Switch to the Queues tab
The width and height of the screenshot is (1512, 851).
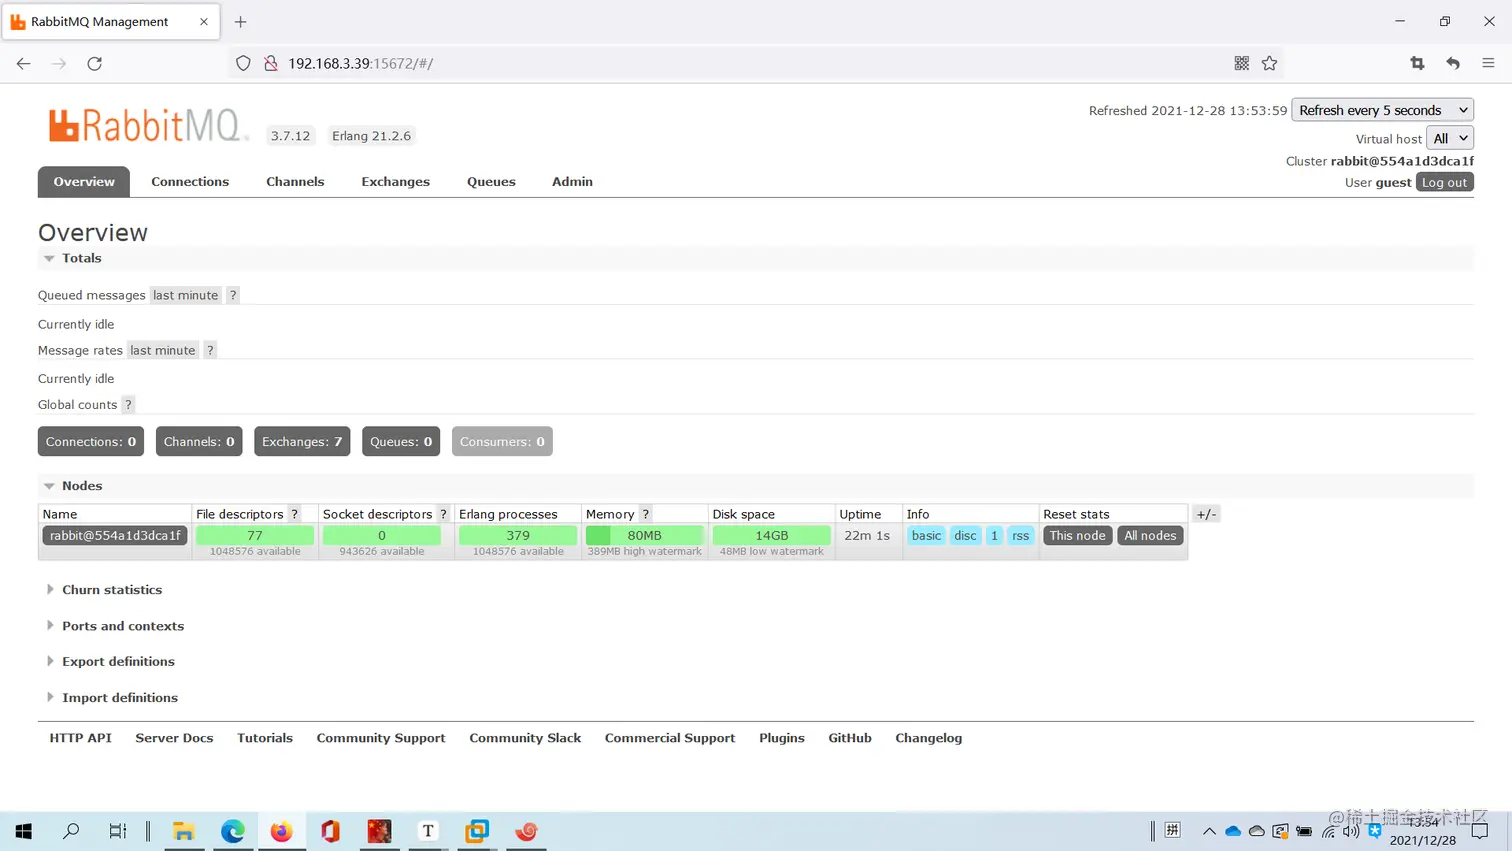tap(491, 182)
